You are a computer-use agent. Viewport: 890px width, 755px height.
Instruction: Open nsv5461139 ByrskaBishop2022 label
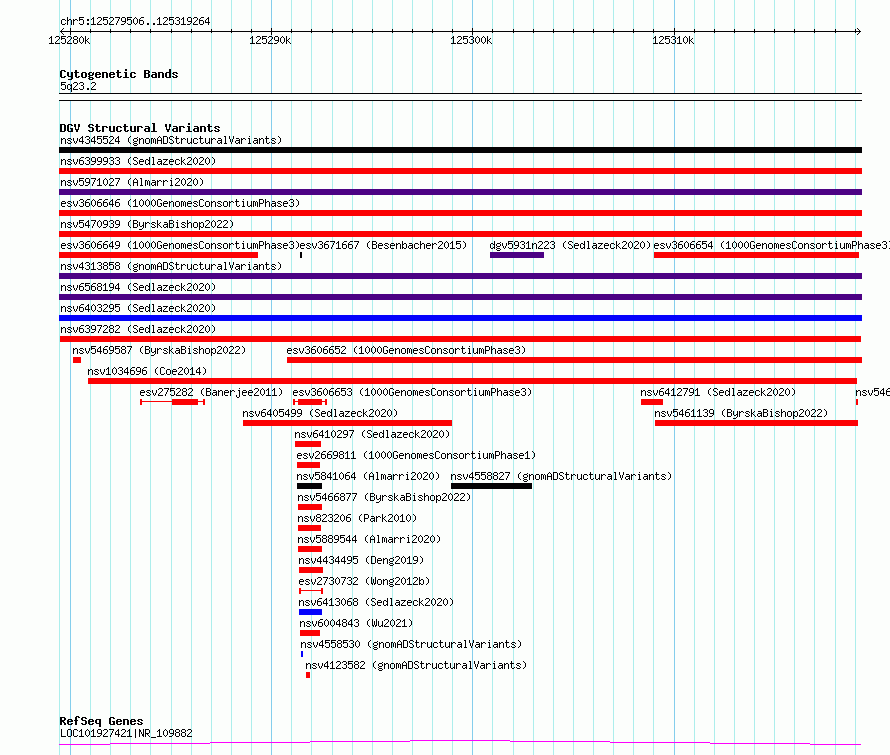[x=741, y=413]
